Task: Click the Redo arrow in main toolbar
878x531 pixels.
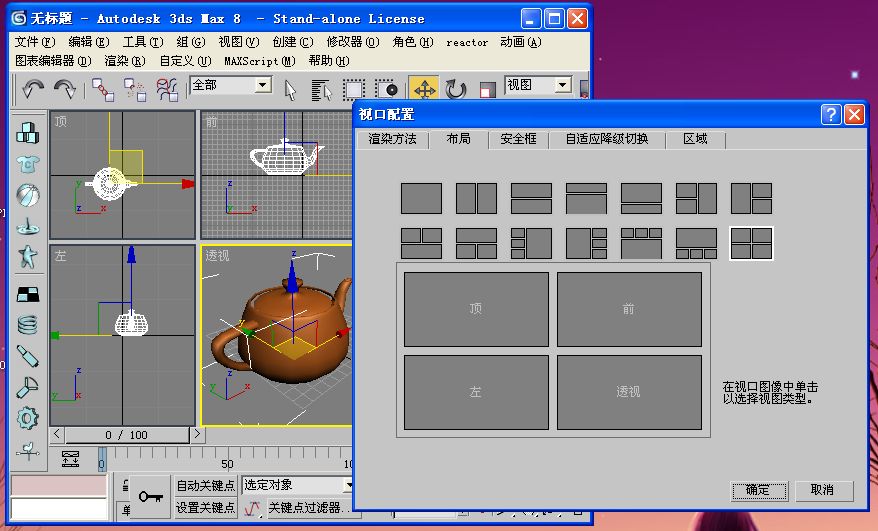Action: [65, 90]
